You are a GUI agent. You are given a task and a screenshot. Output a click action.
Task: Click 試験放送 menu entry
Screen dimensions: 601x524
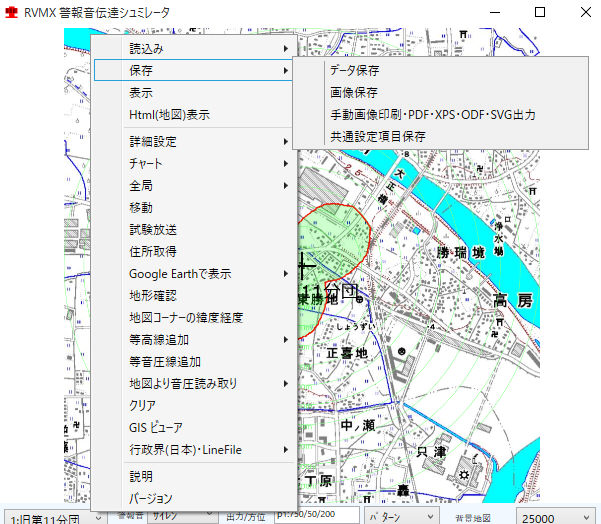tap(153, 230)
